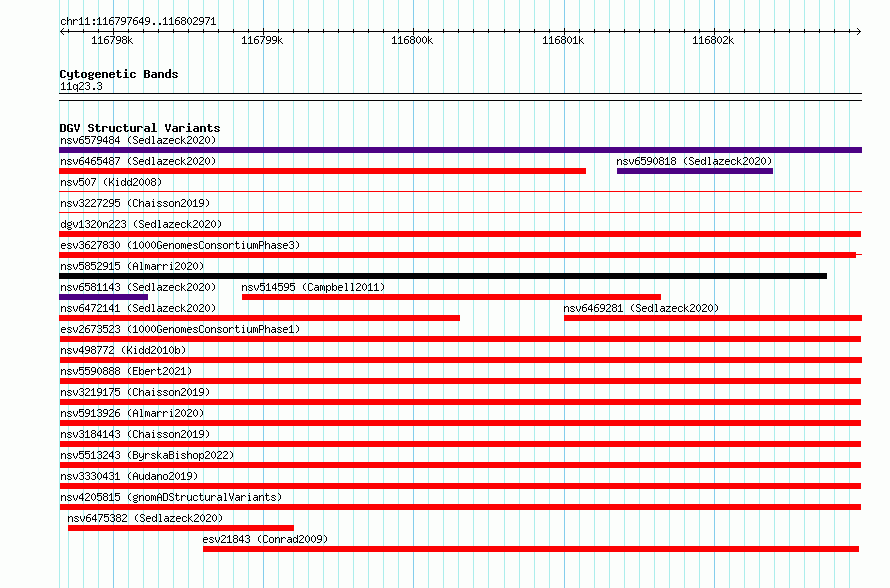Select the 11q23.3 band label
Viewport: 890px width, 588px height.
(81, 86)
